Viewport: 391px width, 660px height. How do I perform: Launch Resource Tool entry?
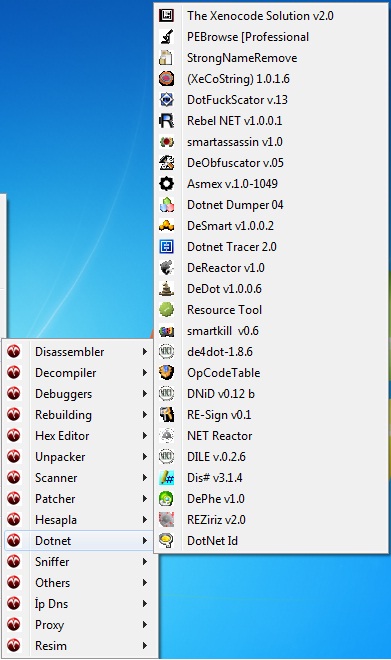point(271,310)
